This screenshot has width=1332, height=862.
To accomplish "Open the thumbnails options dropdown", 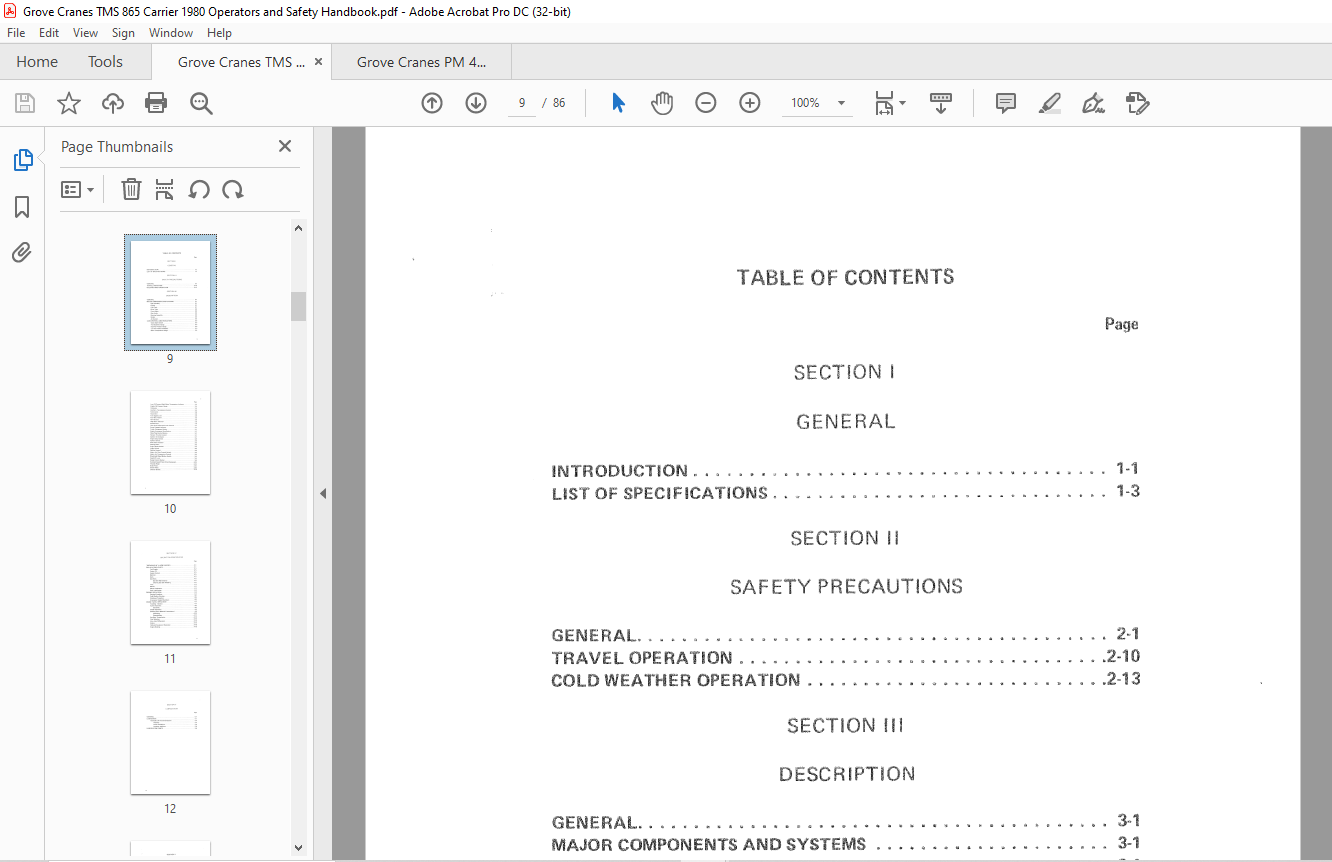I will click(x=78, y=189).
